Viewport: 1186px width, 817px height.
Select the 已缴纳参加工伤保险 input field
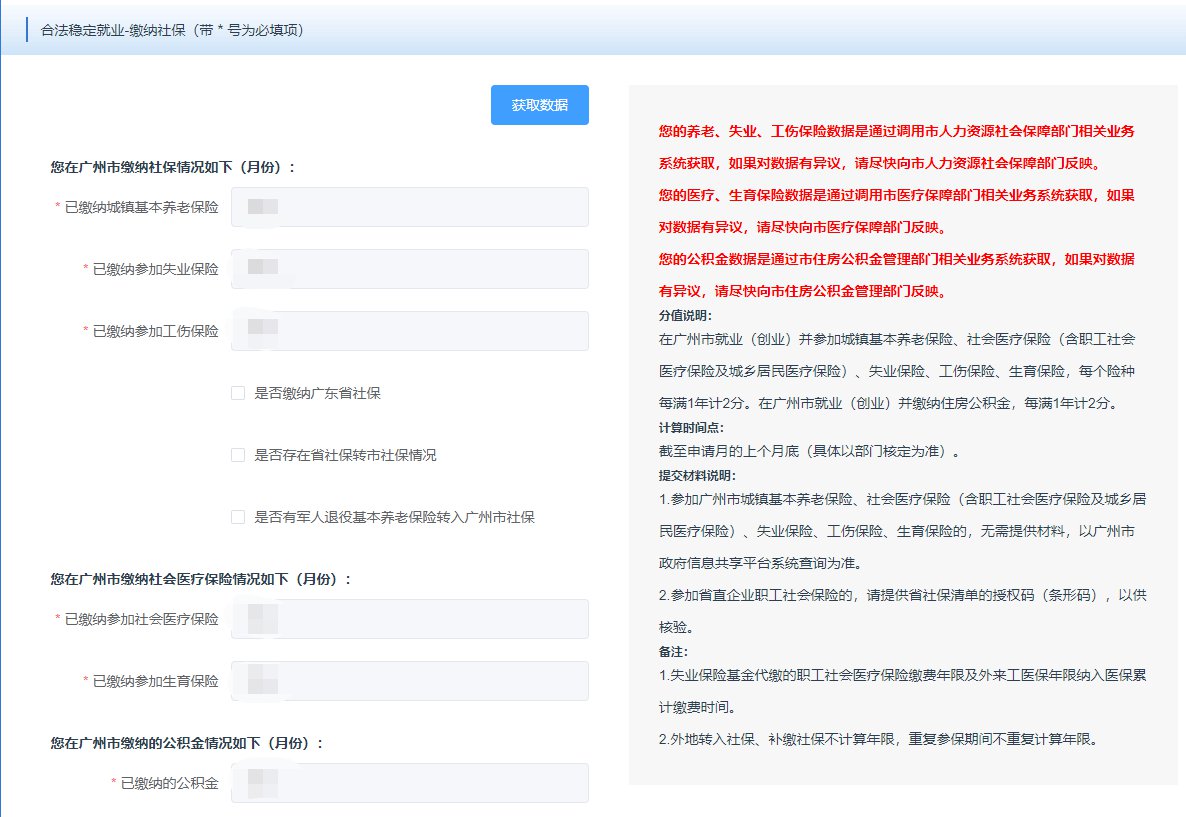click(409, 331)
